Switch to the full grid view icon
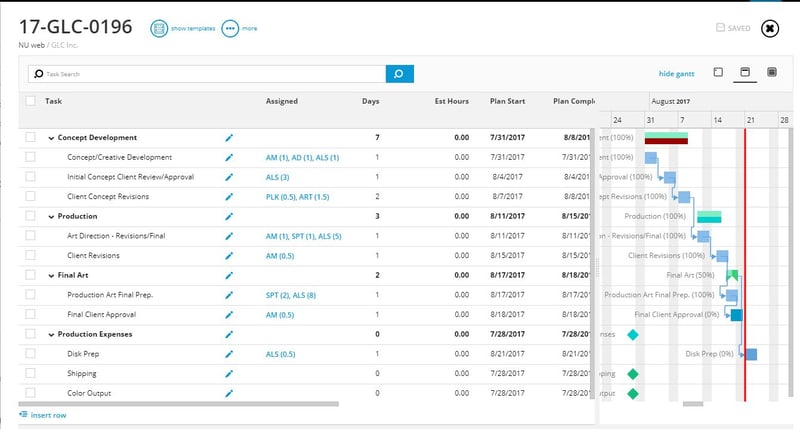Image resolution: width=800 pixels, height=429 pixels. pos(772,72)
